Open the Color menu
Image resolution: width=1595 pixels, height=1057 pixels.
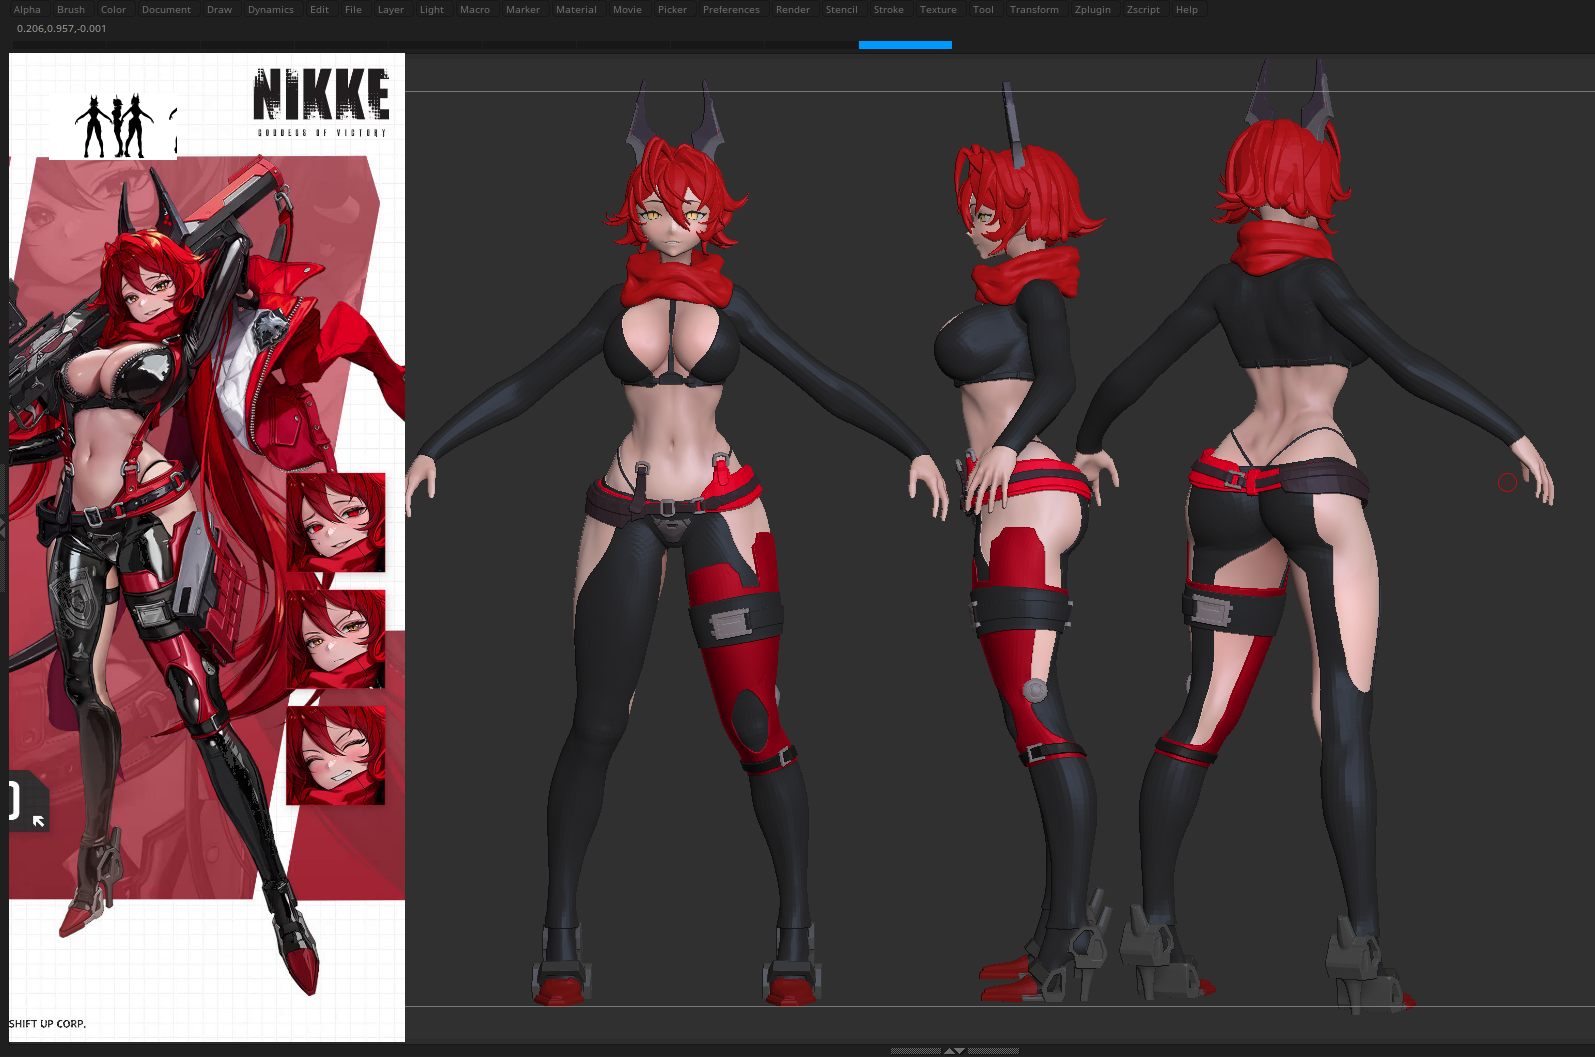pyautogui.click(x=113, y=10)
